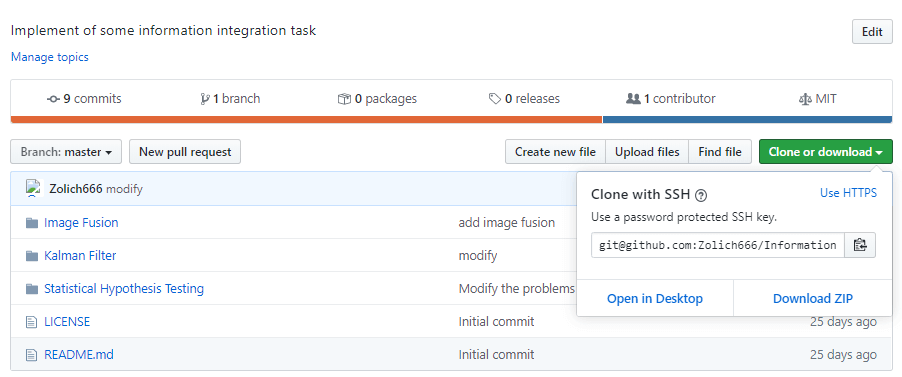Click the repository description text
This screenshot has width=902, height=377.
point(163,31)
